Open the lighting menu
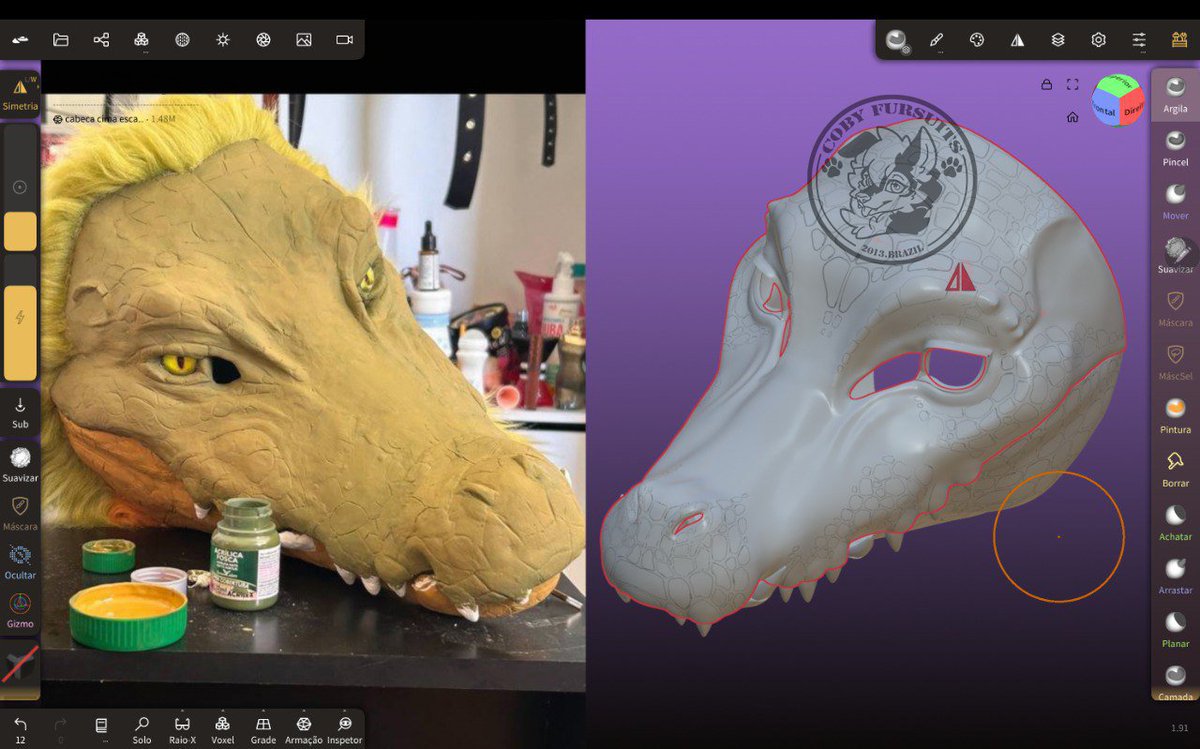 [x=223, y=40]
